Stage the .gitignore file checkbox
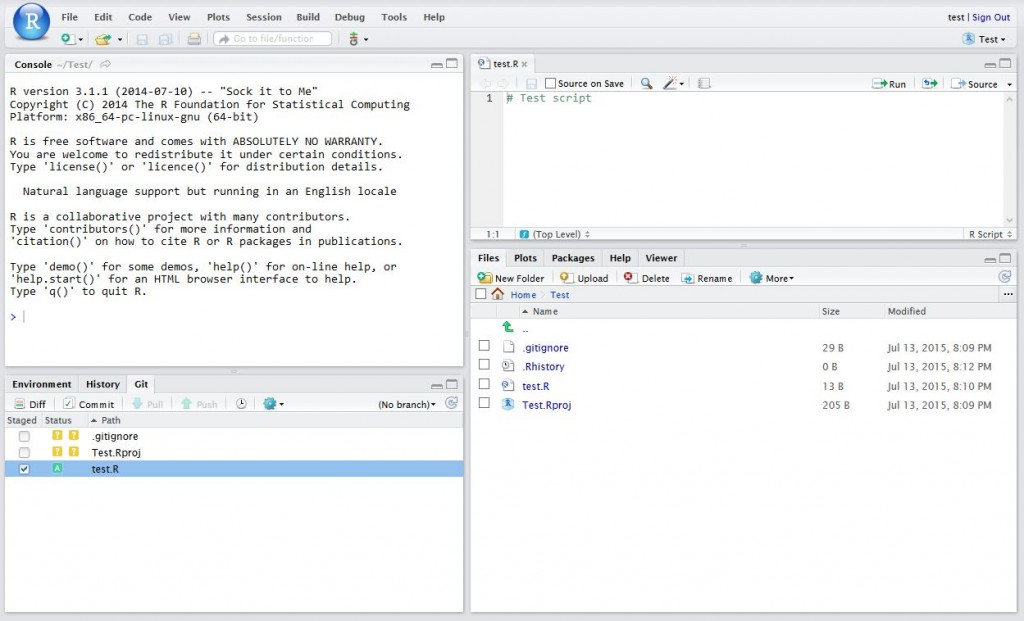The width and height of the screenshot is (1024, 621). point(23,436)
